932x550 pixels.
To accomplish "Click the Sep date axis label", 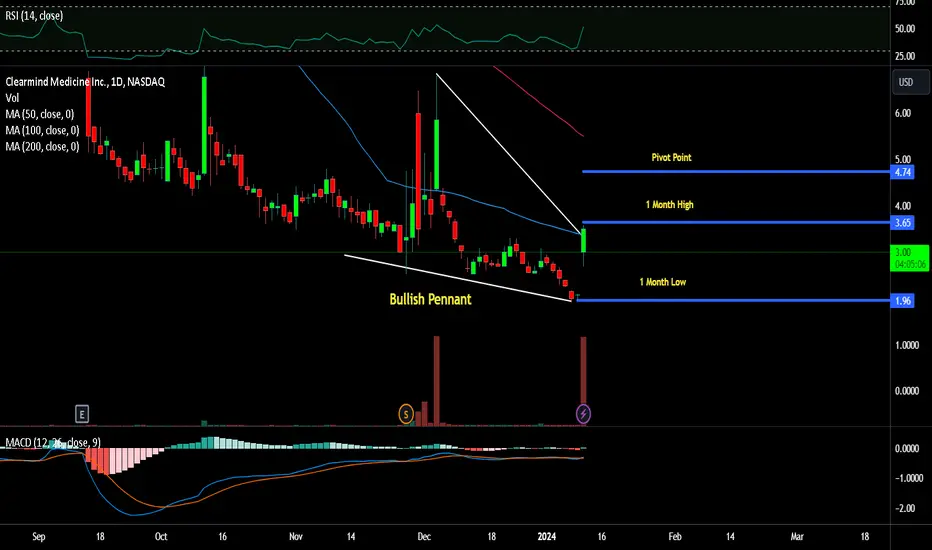I will [38, 536].
